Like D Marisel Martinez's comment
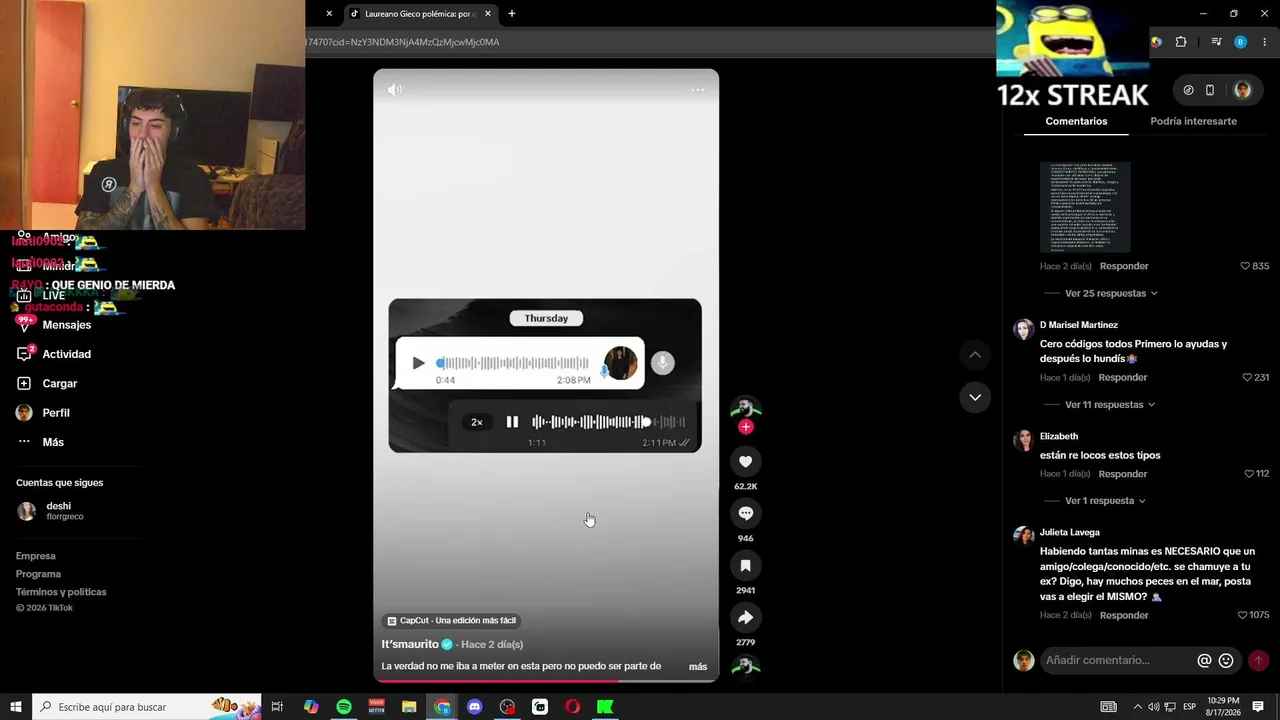 click(x=1247, y=378)
